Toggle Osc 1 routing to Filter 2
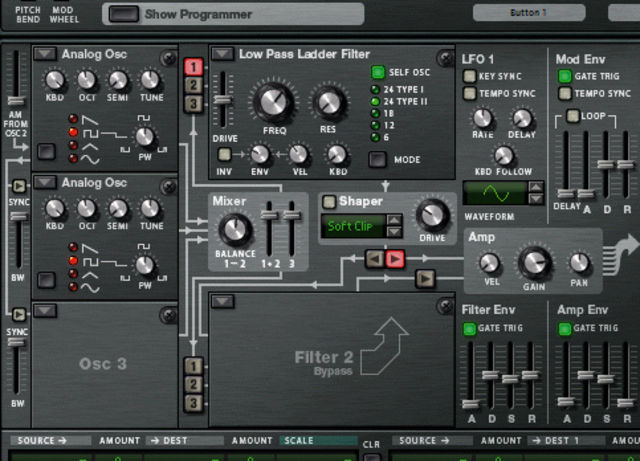 click(193, 366)
